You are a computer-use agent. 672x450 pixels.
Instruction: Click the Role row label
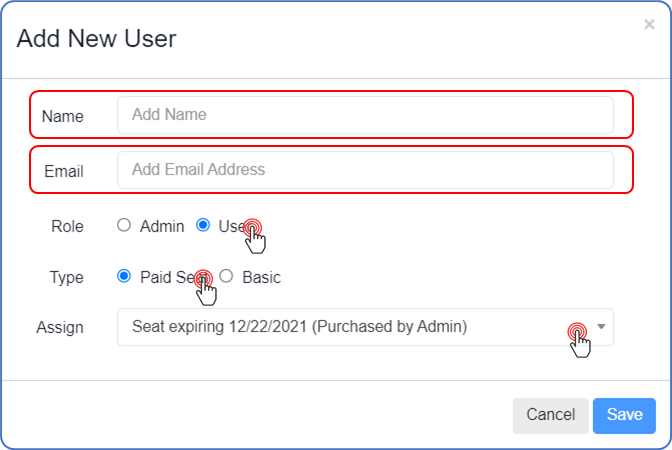pos(67,226)
